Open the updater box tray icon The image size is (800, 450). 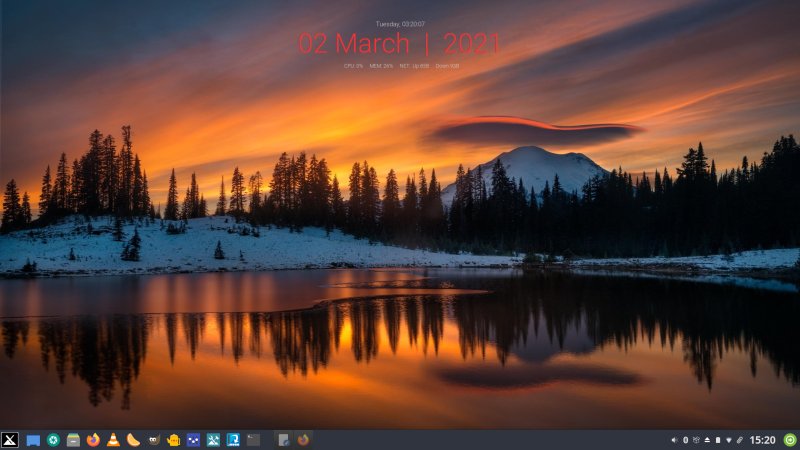click(x=696, y=440)
